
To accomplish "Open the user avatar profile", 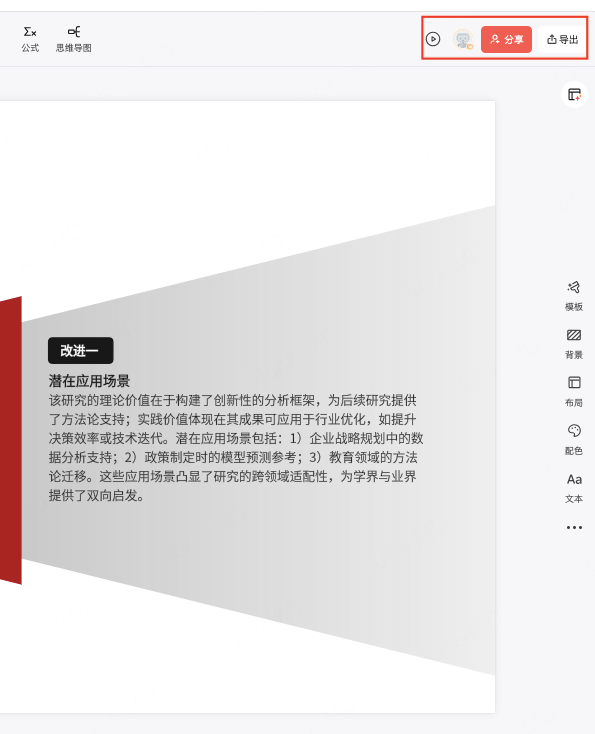I will [463, 39].
